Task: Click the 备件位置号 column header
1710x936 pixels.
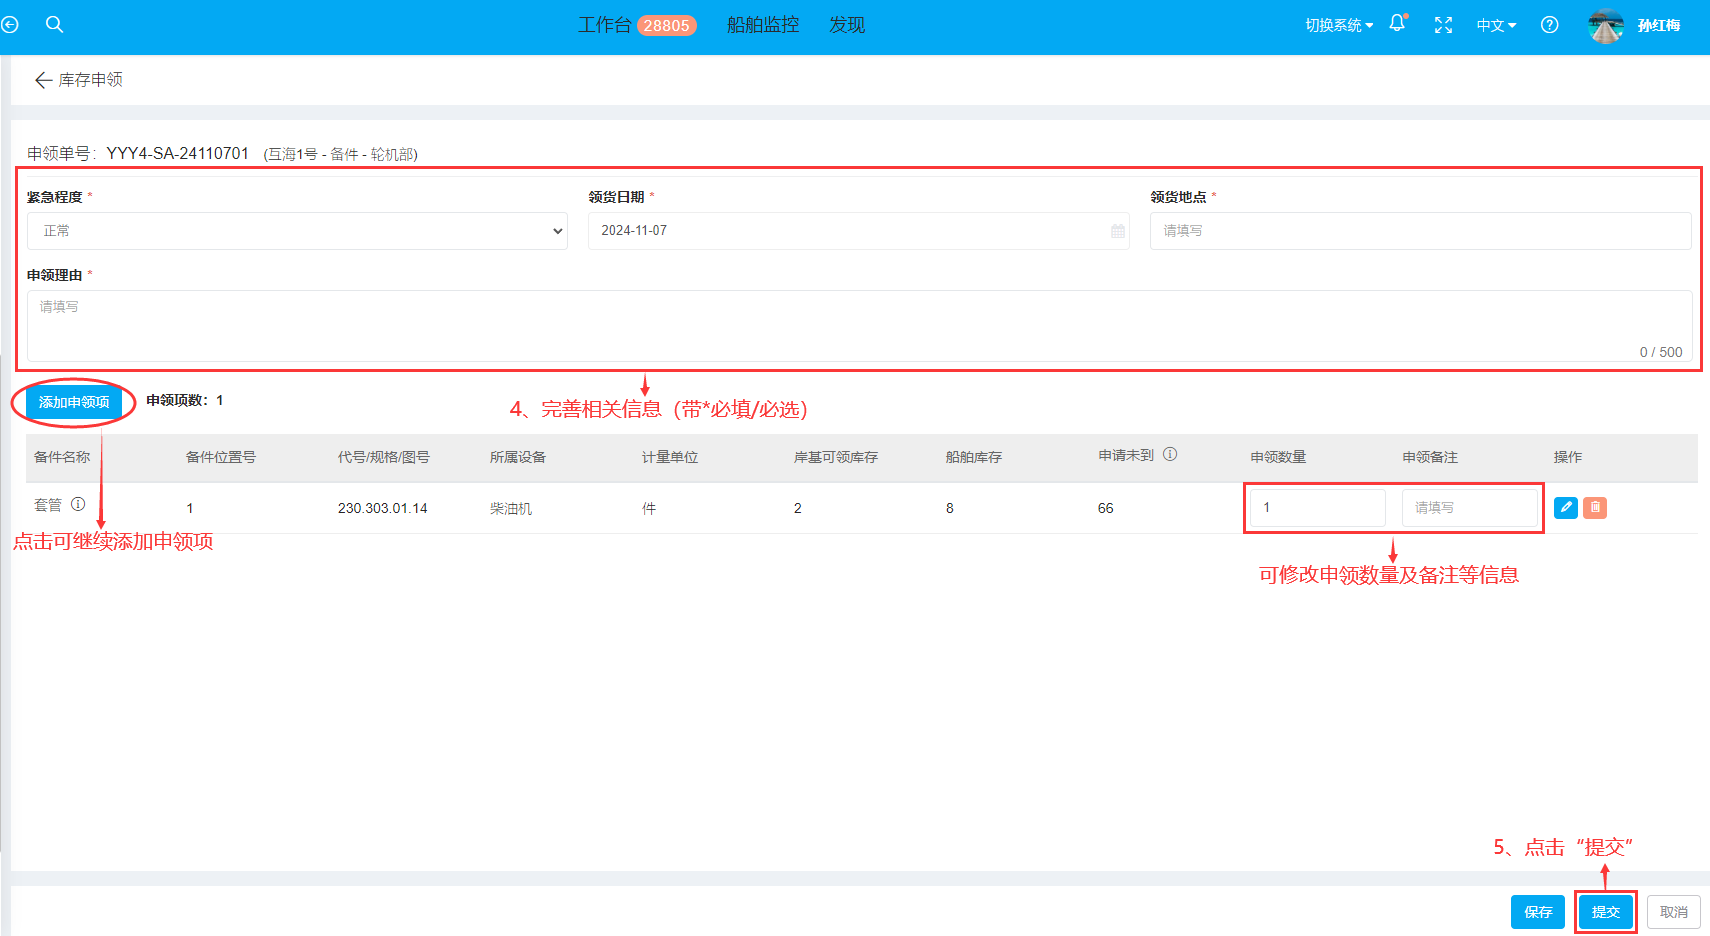Action: pos(221,457)
